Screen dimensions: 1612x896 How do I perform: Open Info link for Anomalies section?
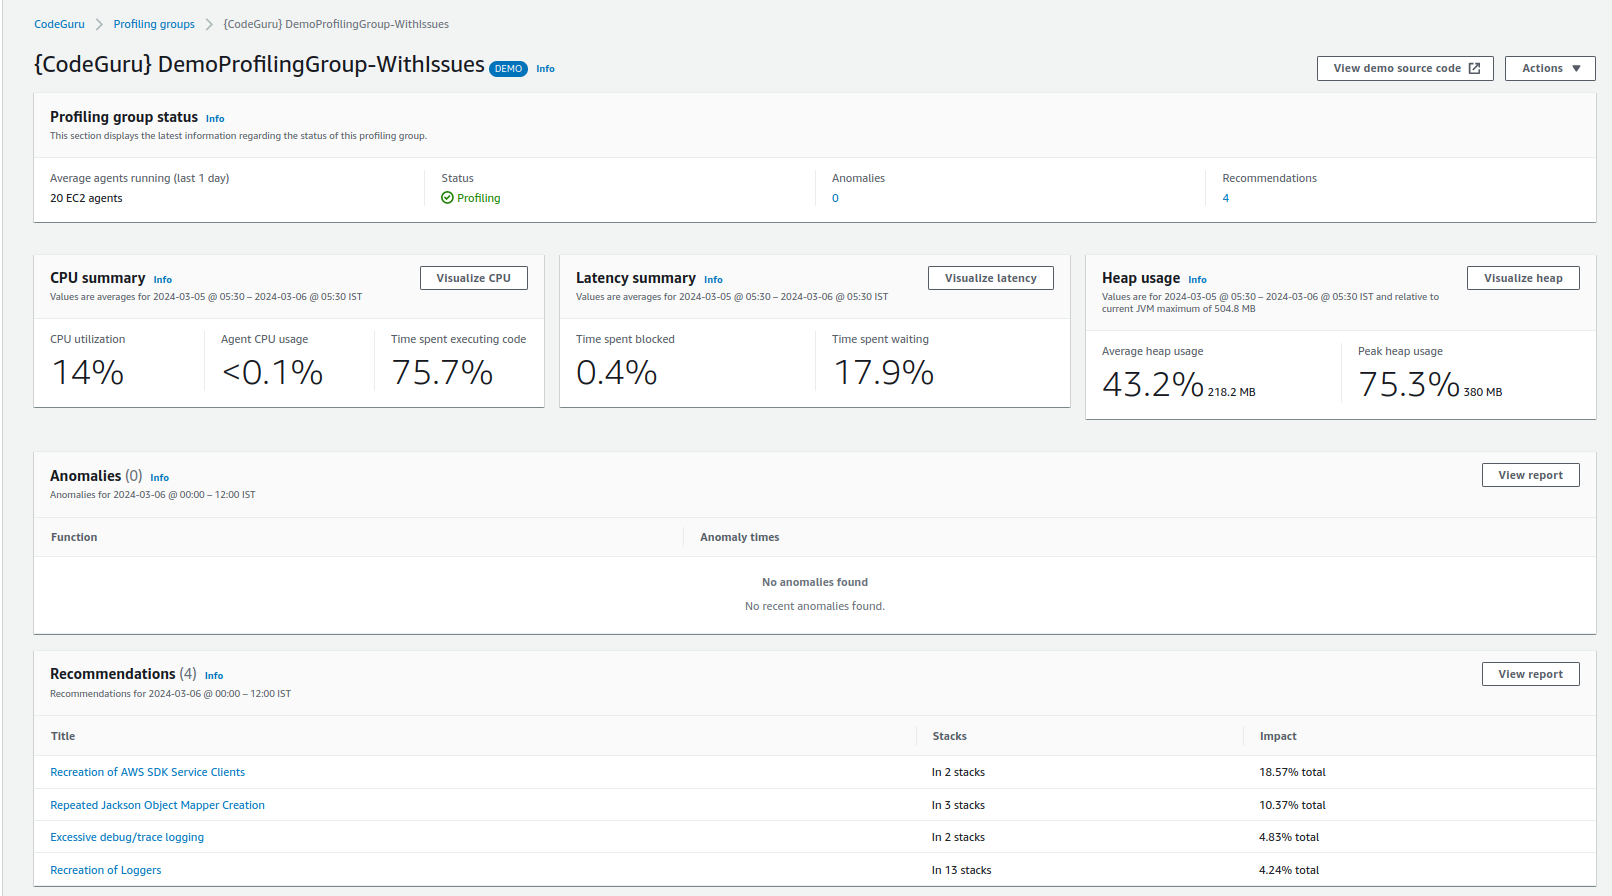(160, 478)
